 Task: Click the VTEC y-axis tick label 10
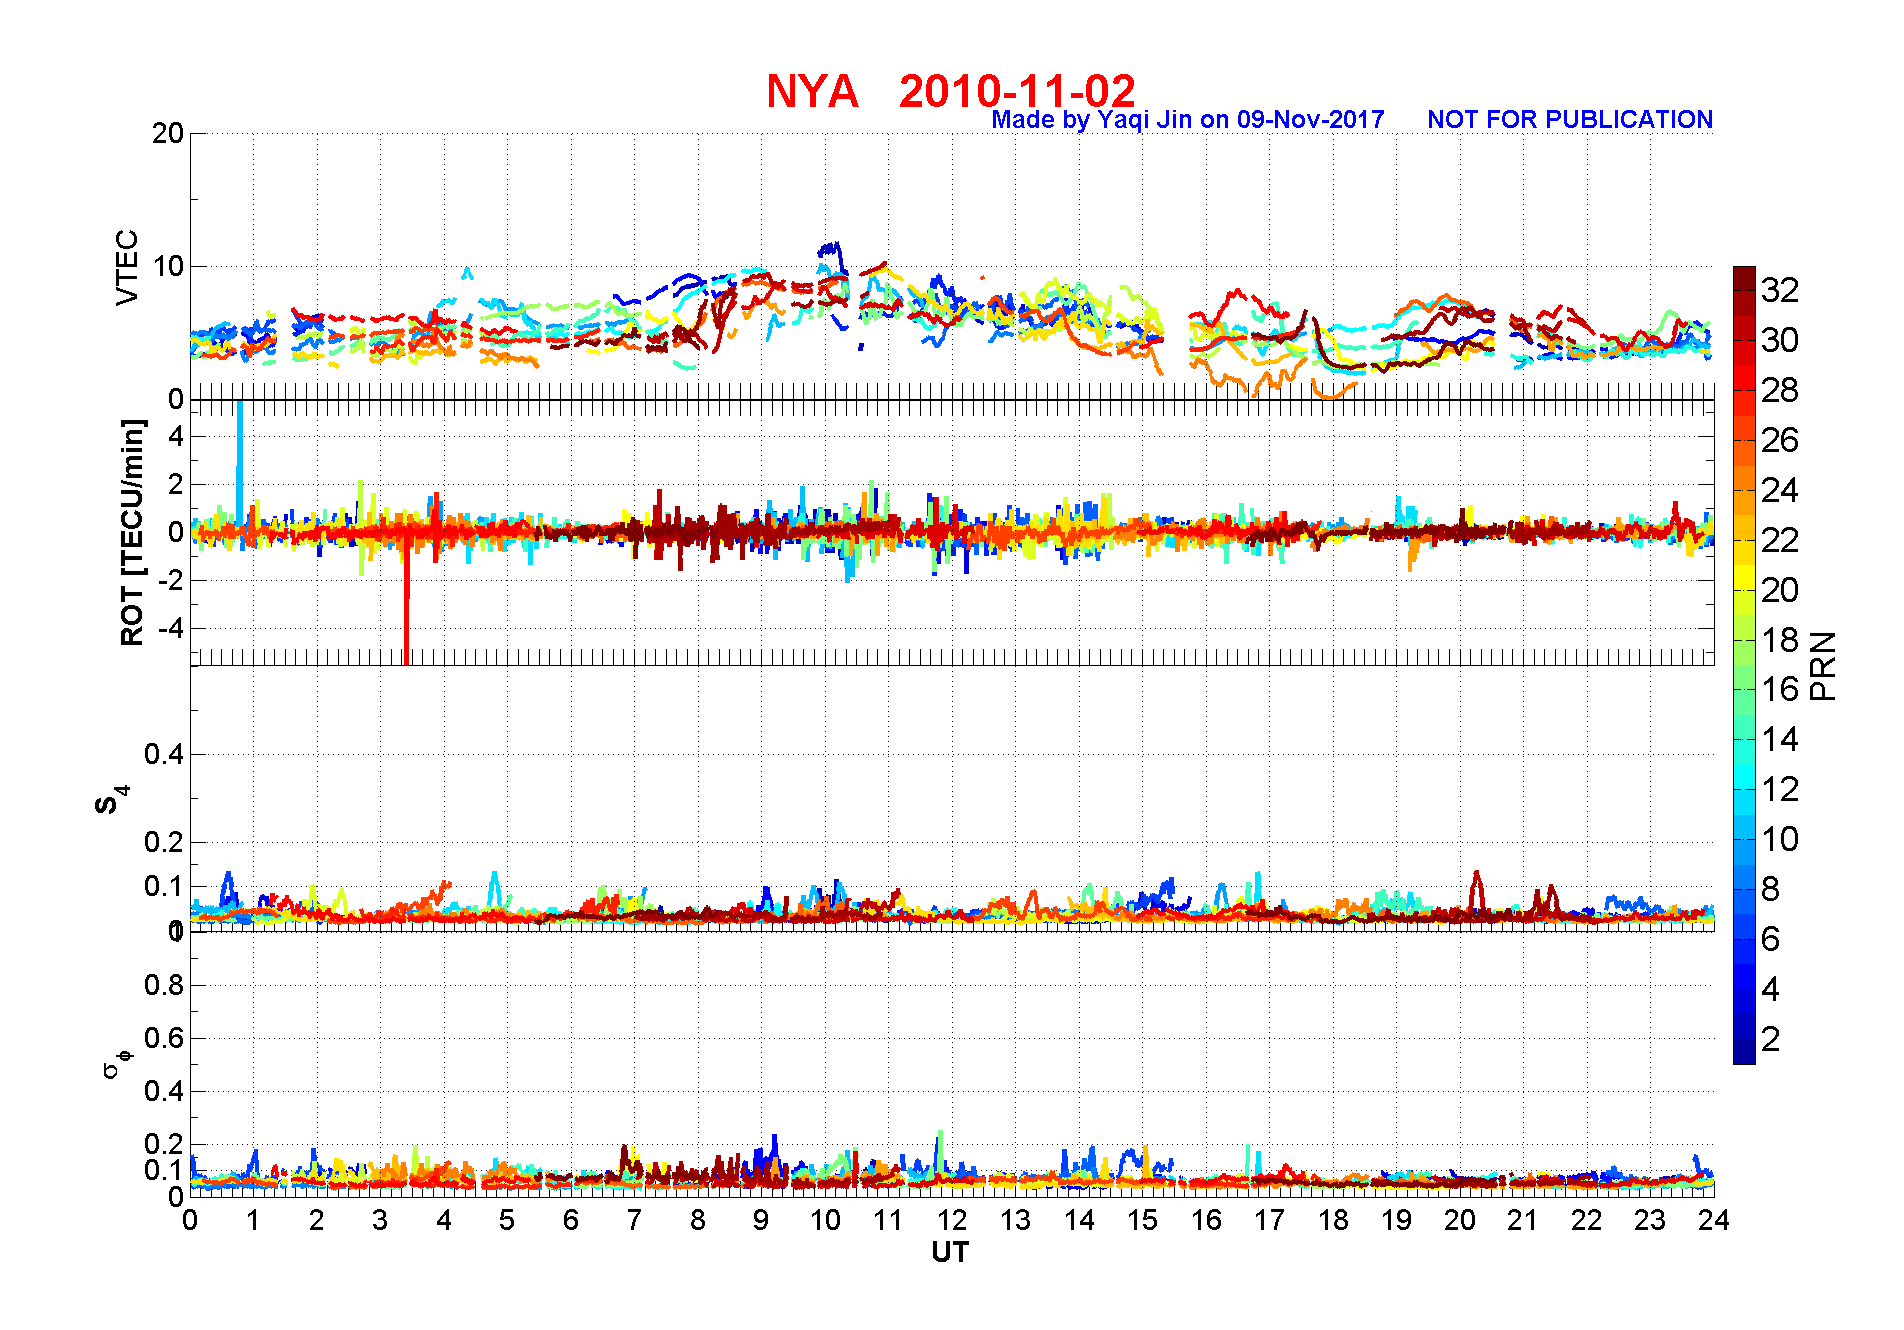[x=168, y=266]
